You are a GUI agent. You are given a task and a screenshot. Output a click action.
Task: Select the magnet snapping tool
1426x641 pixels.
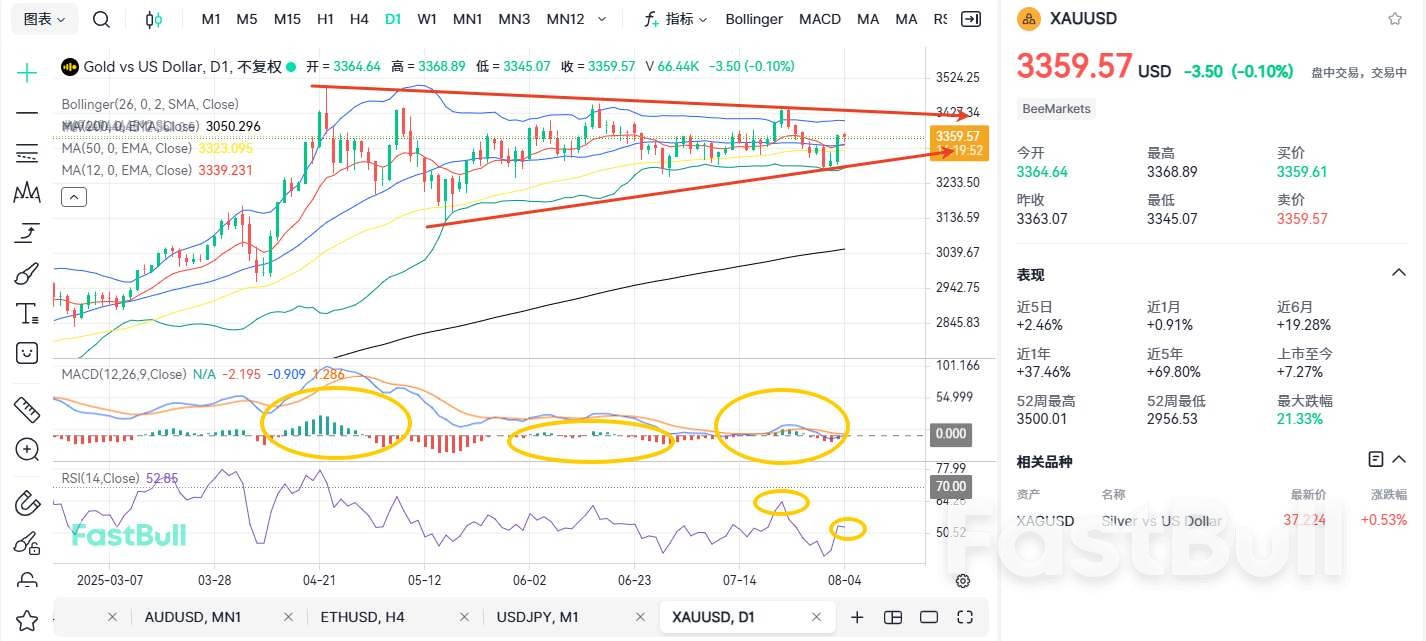pyautogui.click(x=27, y=505)
